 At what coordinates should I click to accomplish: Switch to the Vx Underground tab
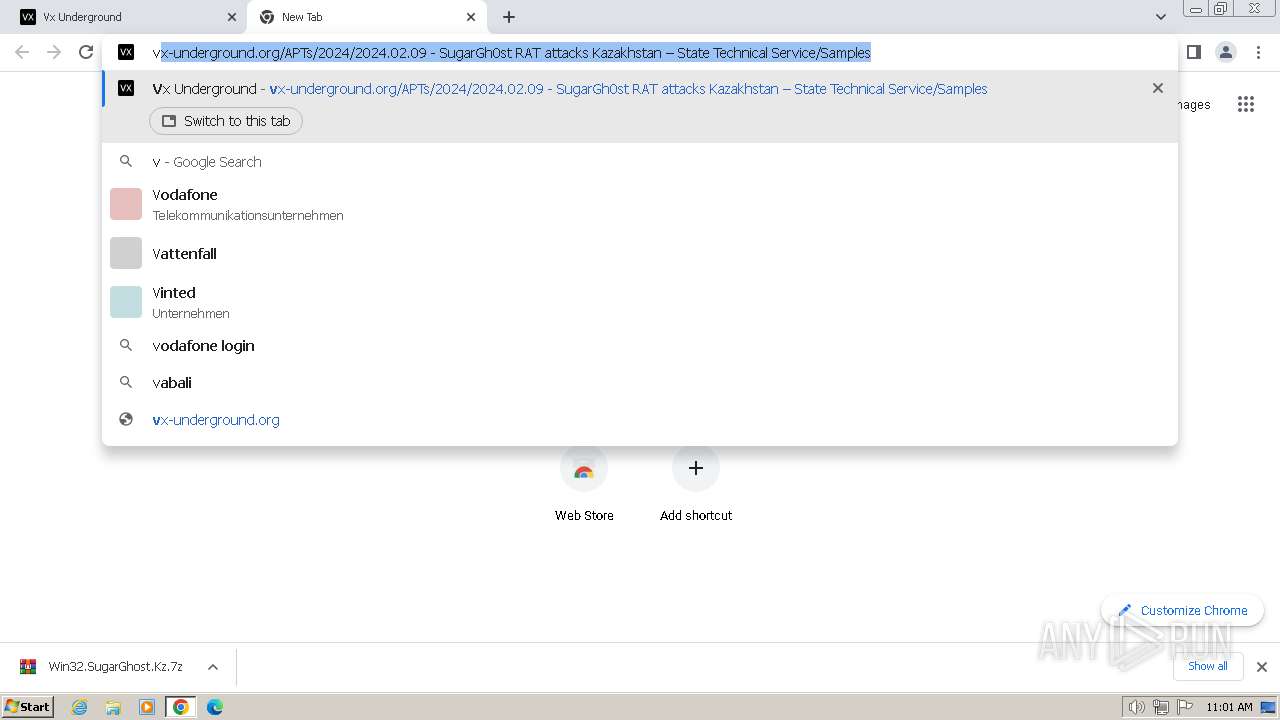(x=128, y=17)
